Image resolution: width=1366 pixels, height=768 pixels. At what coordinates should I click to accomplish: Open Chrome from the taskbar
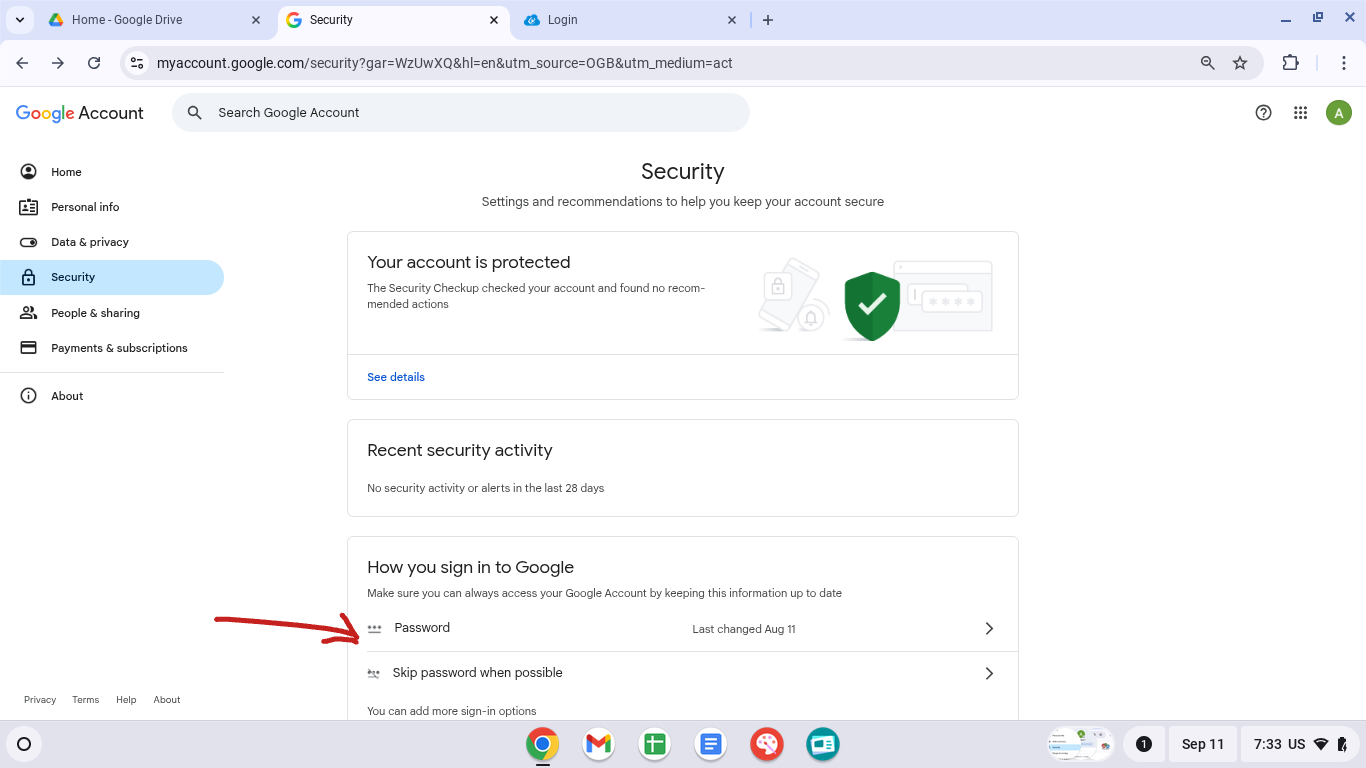click(542, 744)
